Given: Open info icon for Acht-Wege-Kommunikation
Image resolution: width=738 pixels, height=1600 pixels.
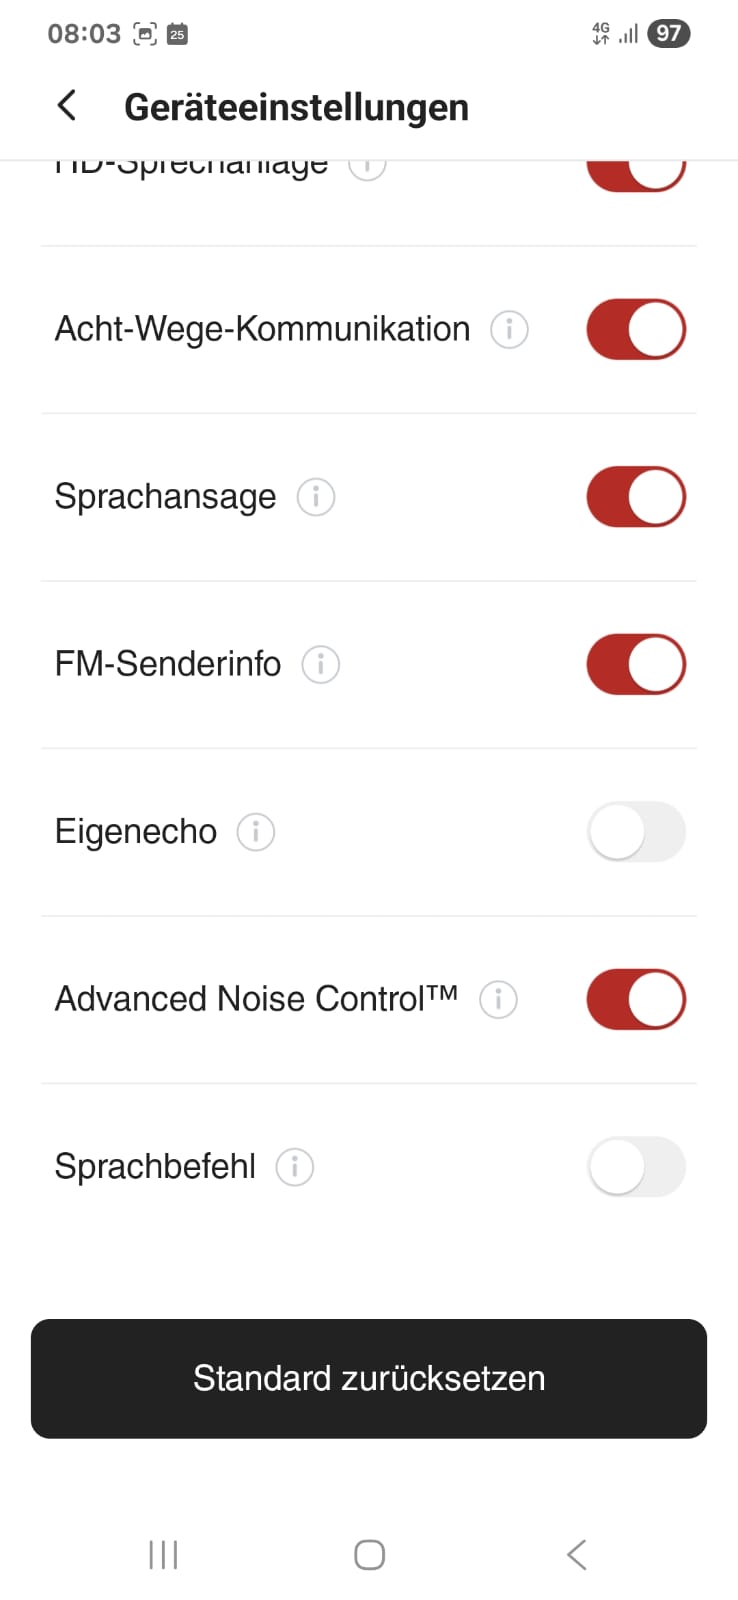Looking at the screenshot, I should (508, 329).
